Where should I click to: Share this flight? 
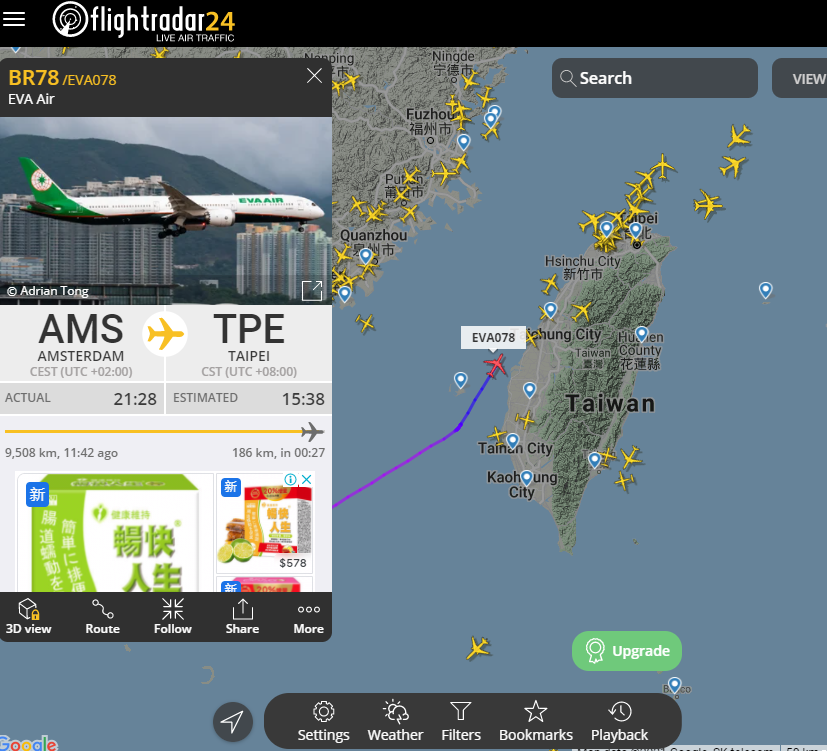coord(242,616)
